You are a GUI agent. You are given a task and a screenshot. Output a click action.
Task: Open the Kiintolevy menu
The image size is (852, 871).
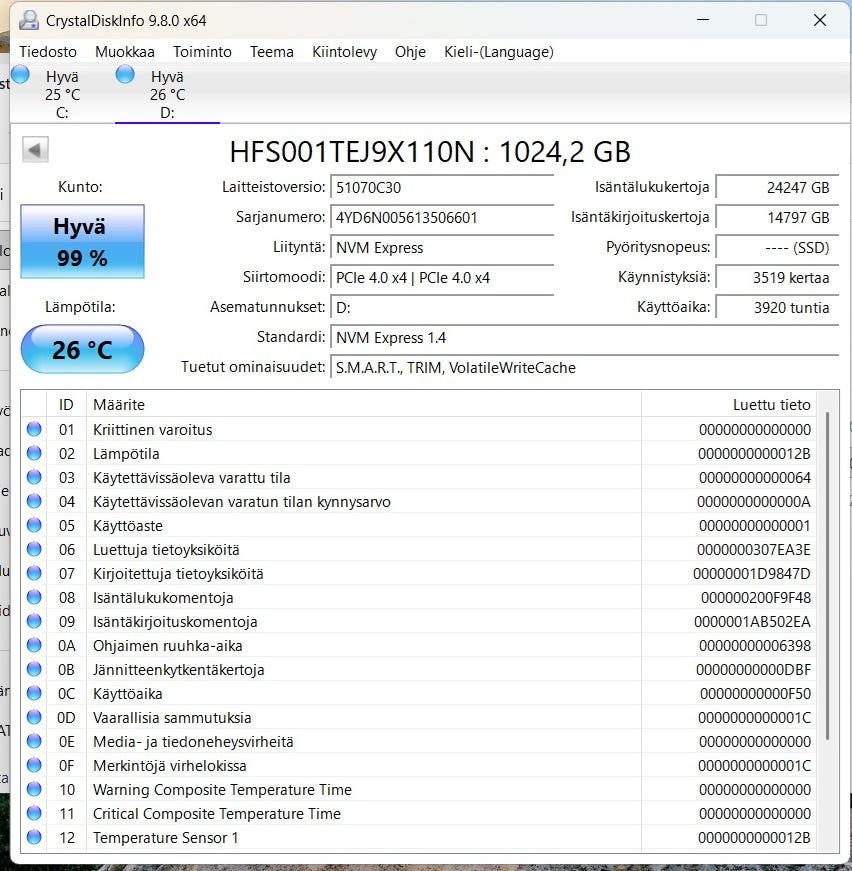[x=344, y=52]
